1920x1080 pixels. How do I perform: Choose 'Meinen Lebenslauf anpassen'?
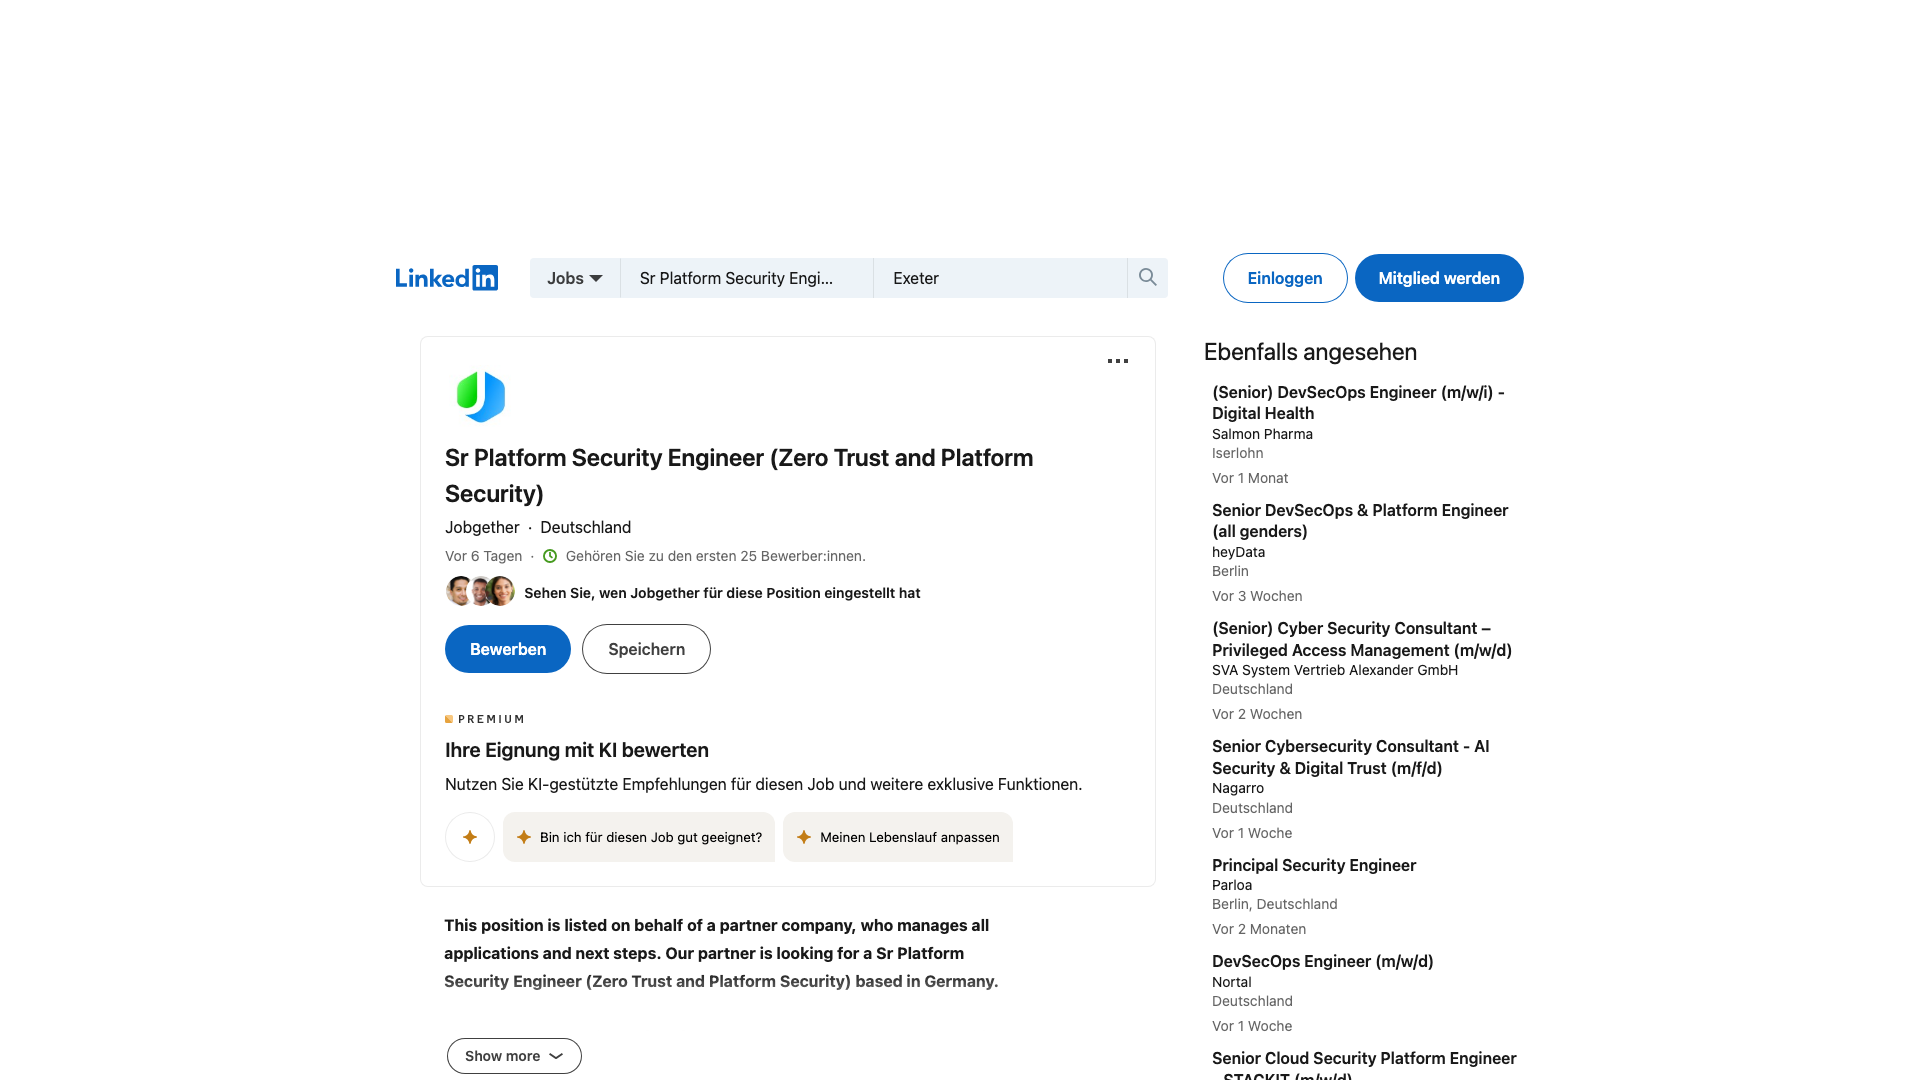[898, 837]
